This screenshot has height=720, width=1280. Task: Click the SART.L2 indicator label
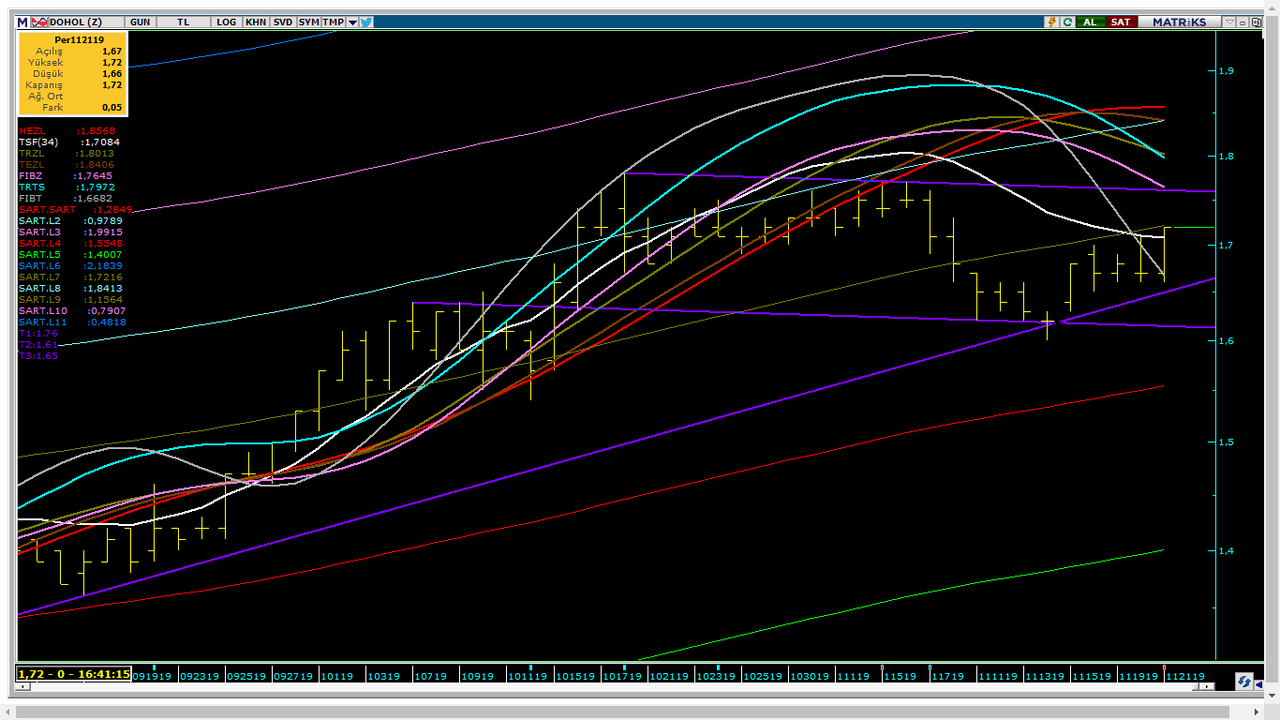point(40,221)
